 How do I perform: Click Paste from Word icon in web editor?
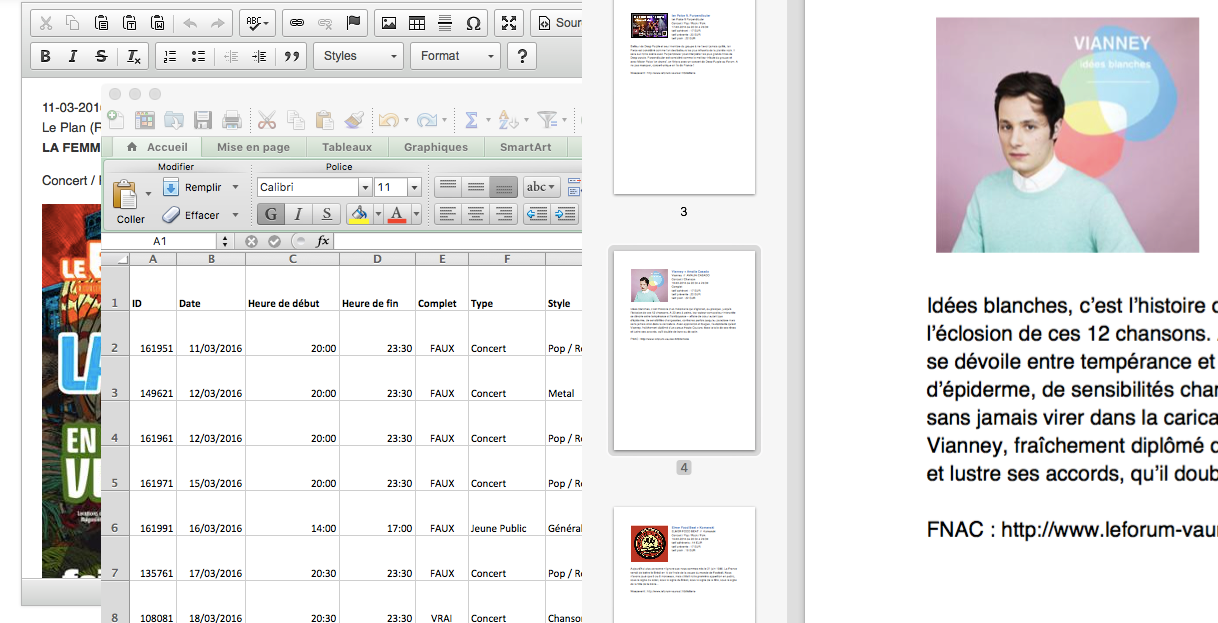158,22
